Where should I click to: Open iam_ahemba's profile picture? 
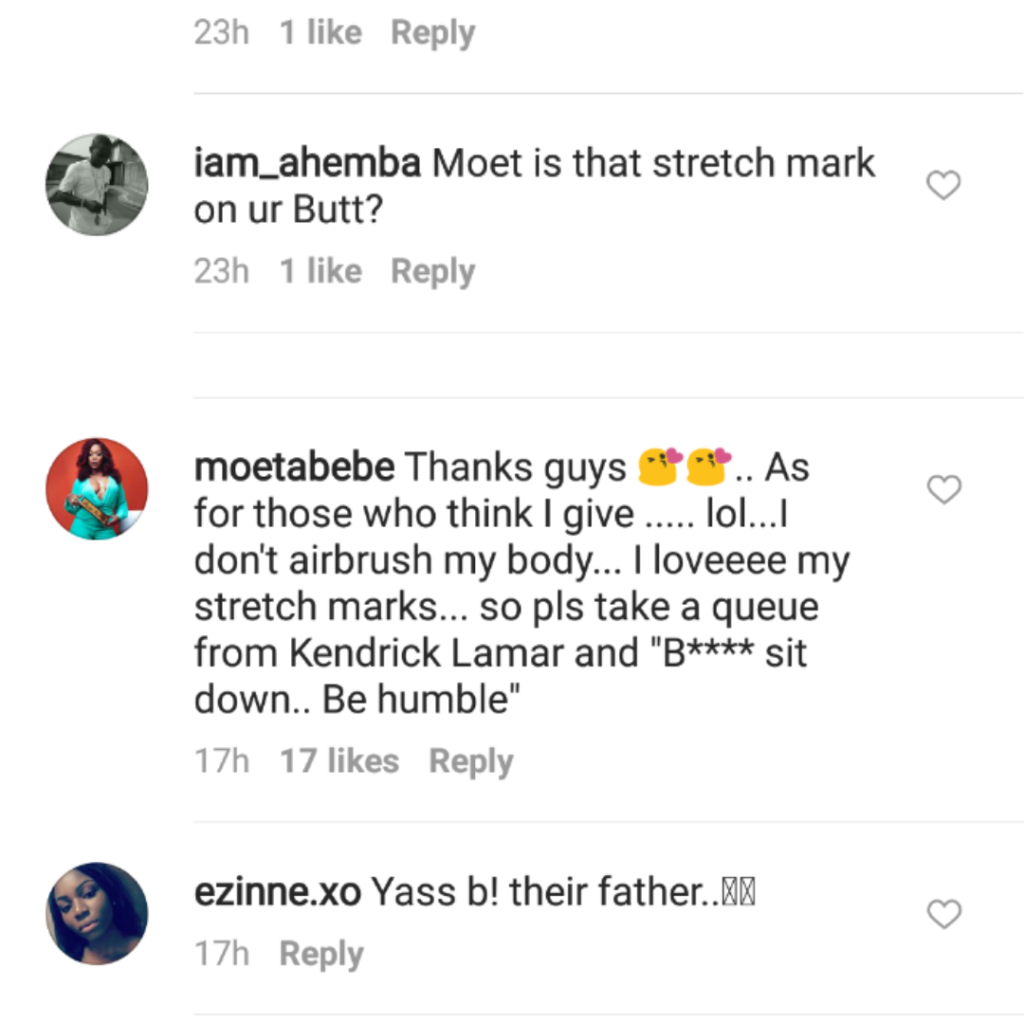point(97,185)
